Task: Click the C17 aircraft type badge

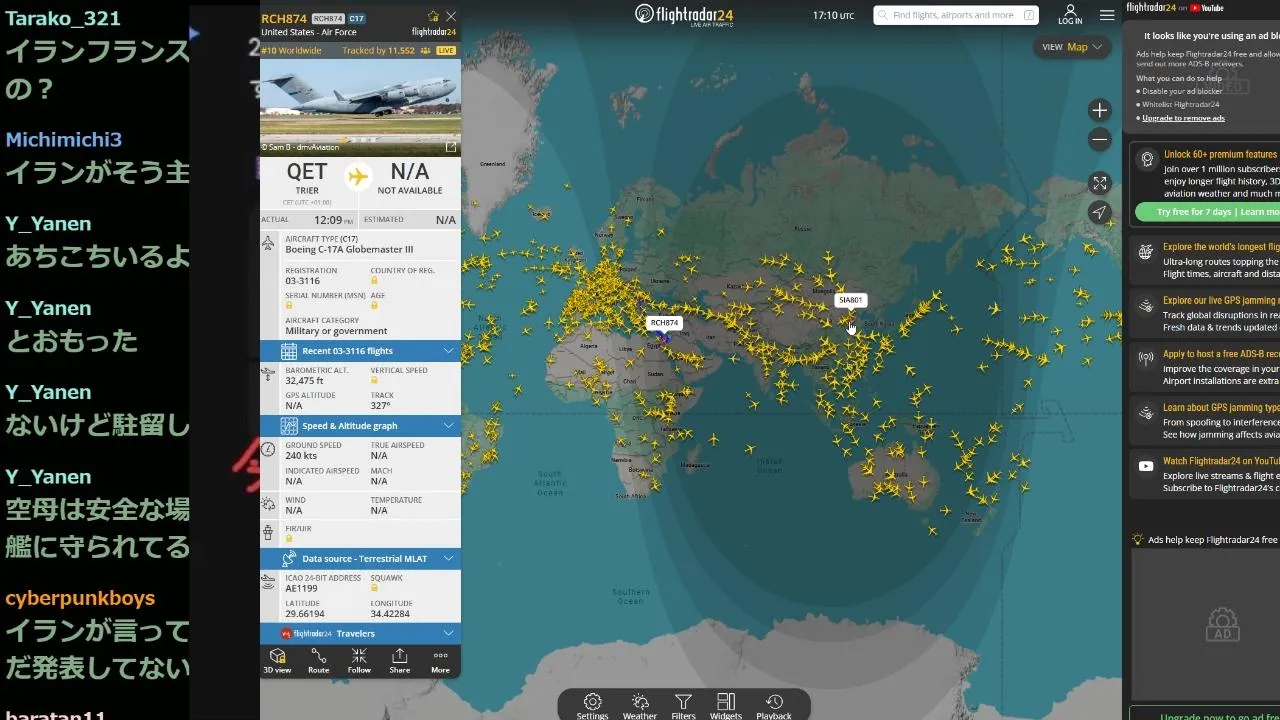Action: (357, 19)
